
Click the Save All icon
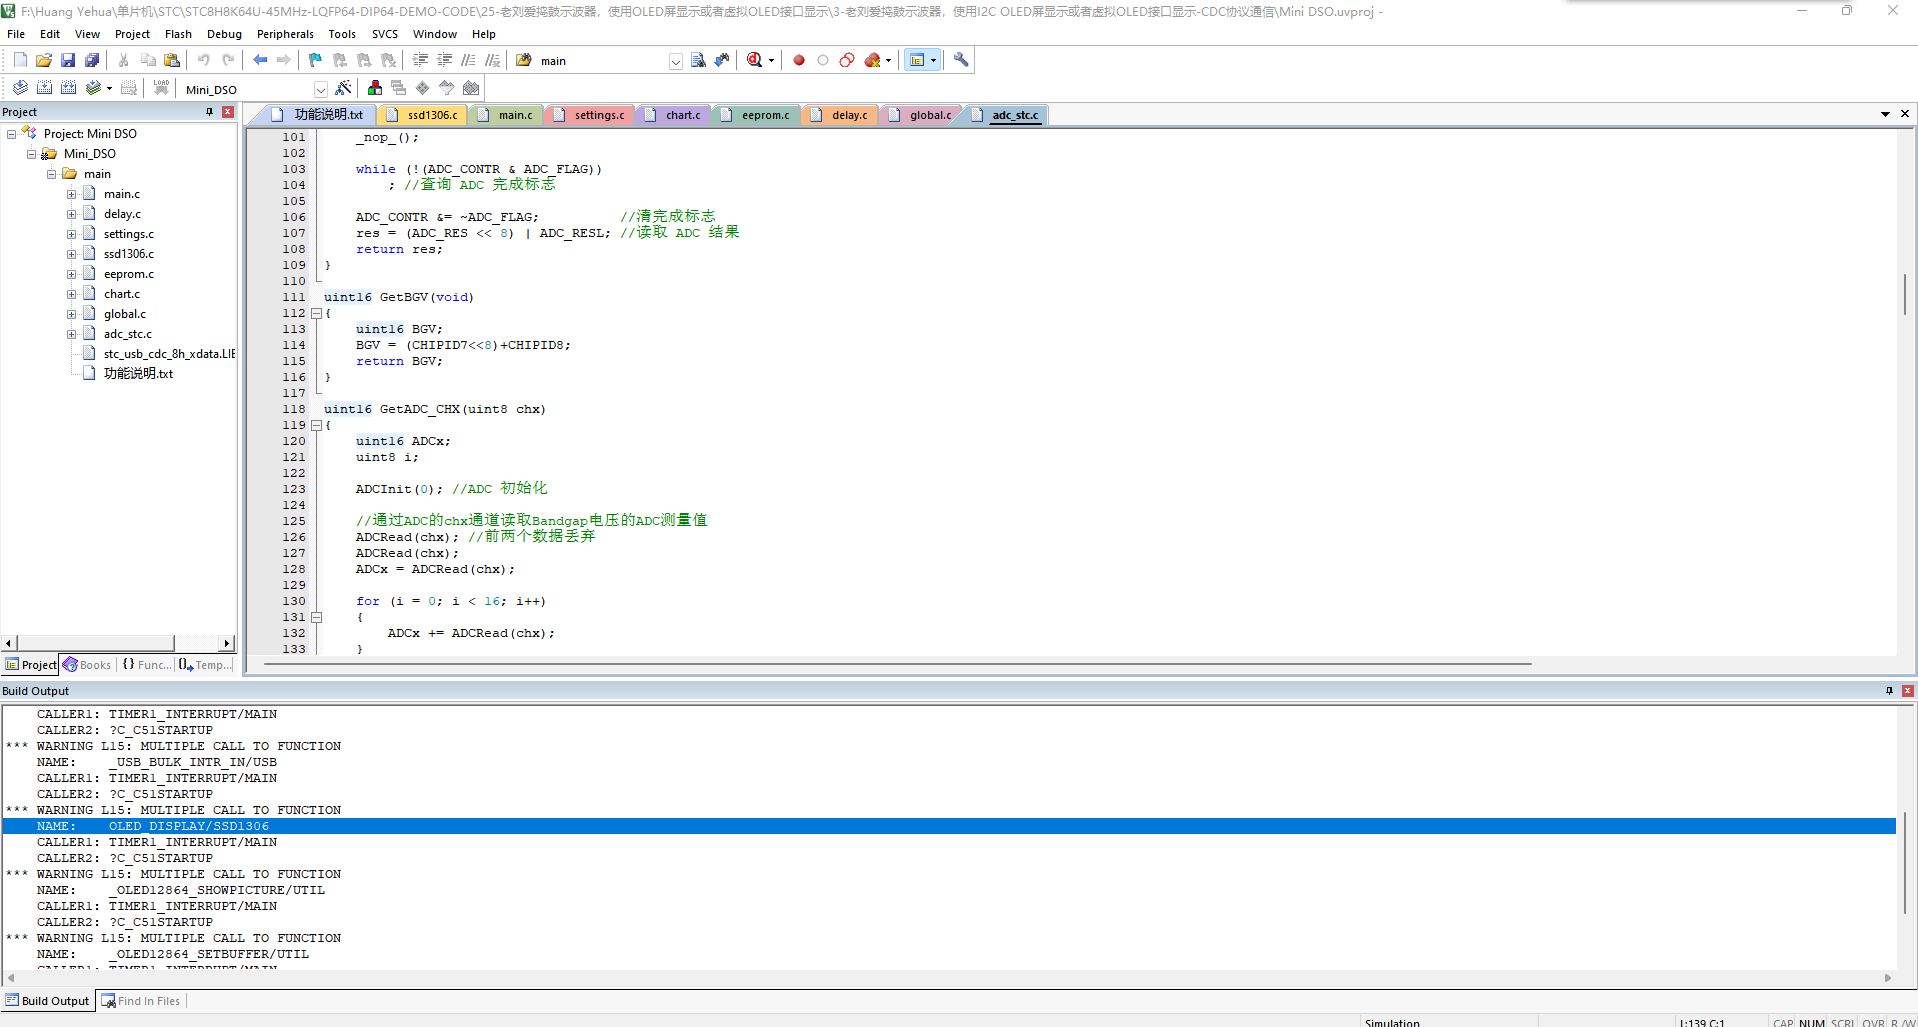[92, 61]
